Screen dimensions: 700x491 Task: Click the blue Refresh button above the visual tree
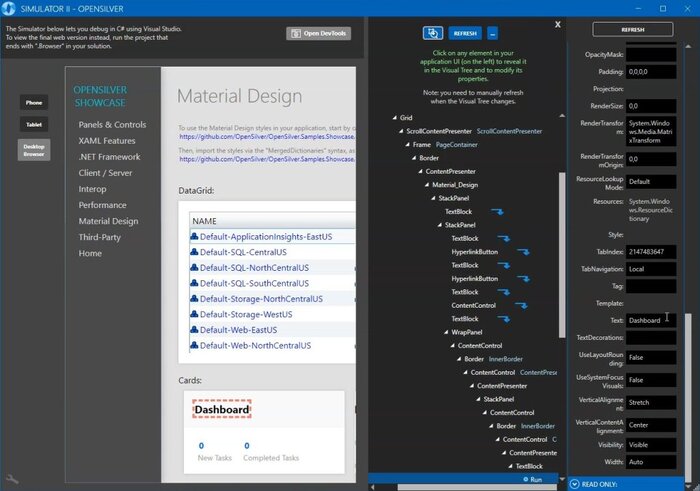465,33
